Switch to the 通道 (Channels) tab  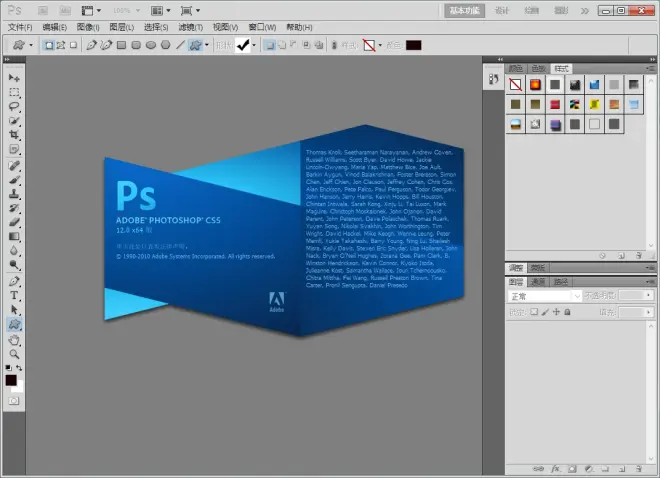point(539,282)
